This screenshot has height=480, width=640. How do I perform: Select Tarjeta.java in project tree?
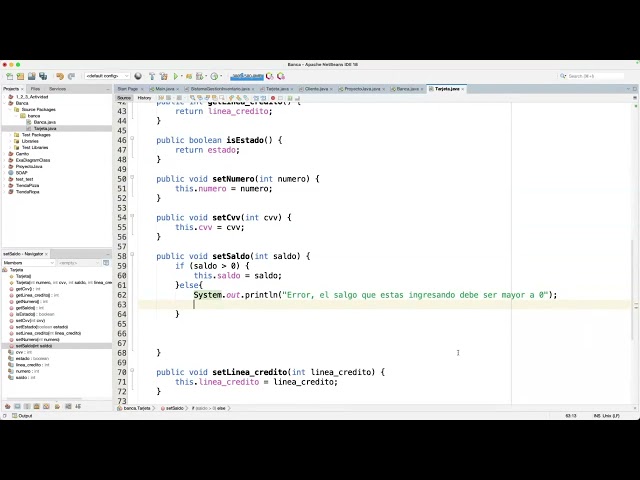[x=45, y=128]
